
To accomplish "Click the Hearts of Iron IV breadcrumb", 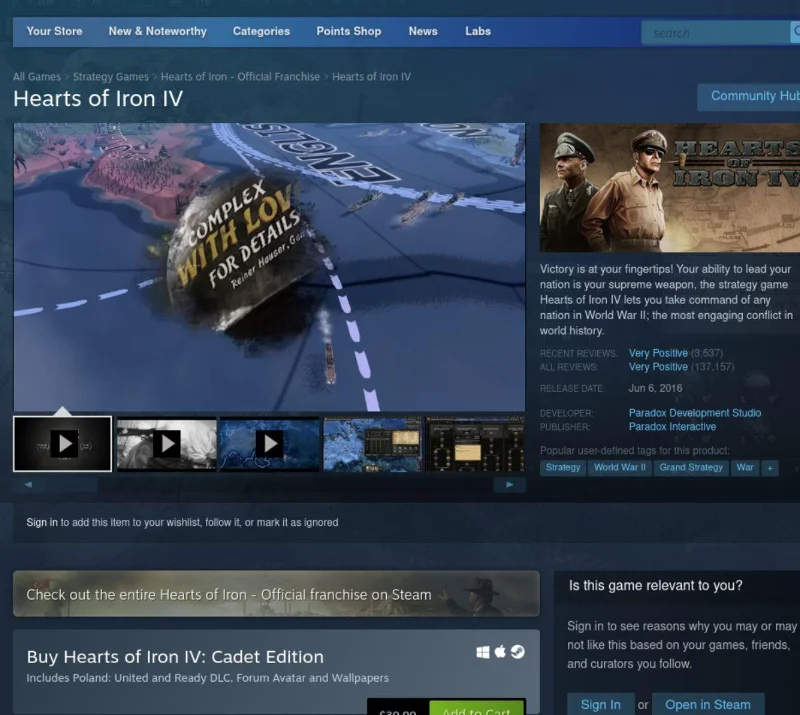I will pyautogui.click(x=371, y=77).
